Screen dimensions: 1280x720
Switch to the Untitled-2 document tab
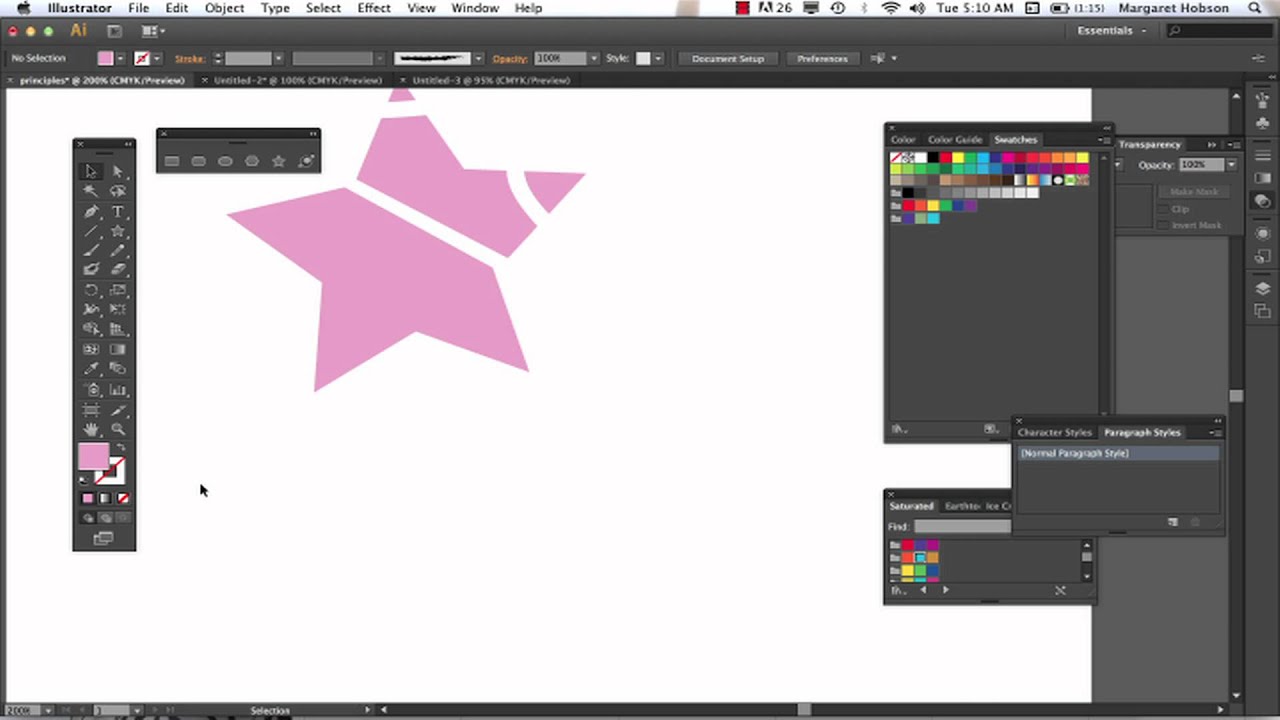(298, 80)
